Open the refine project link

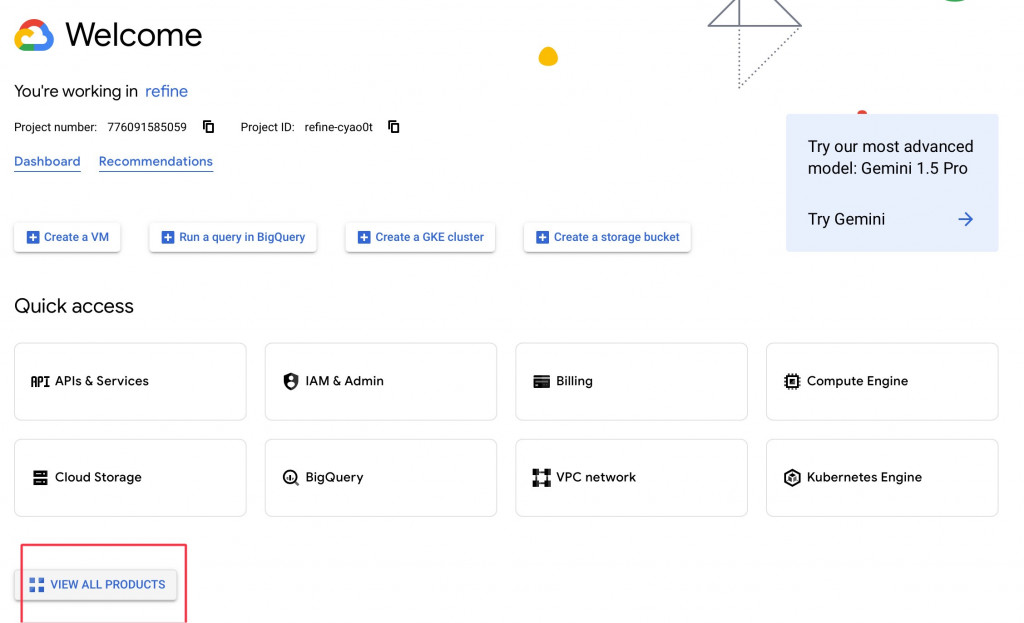point(166,91)
